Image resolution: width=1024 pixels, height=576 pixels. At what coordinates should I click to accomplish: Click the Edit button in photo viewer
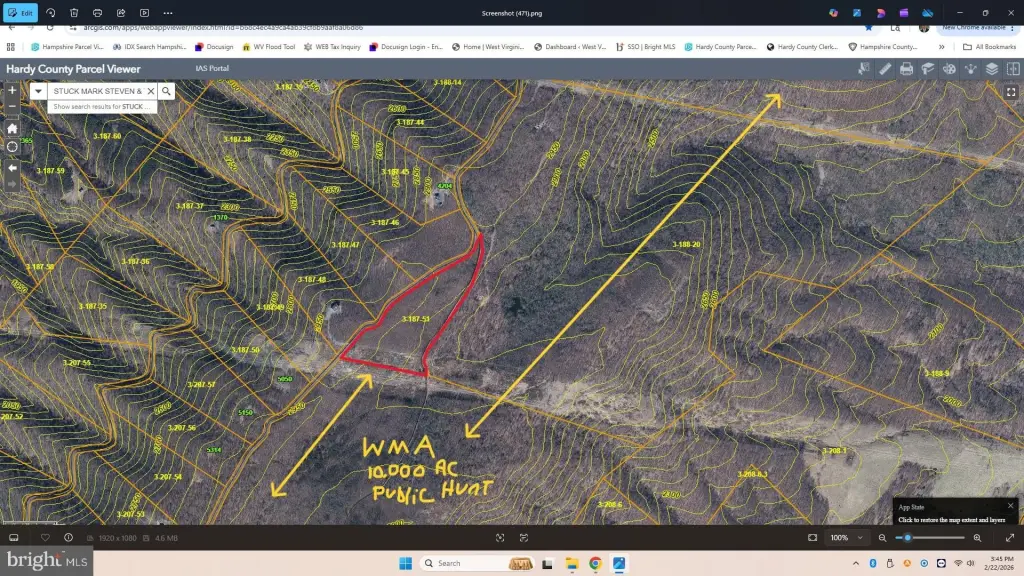(x=21, y=13)
